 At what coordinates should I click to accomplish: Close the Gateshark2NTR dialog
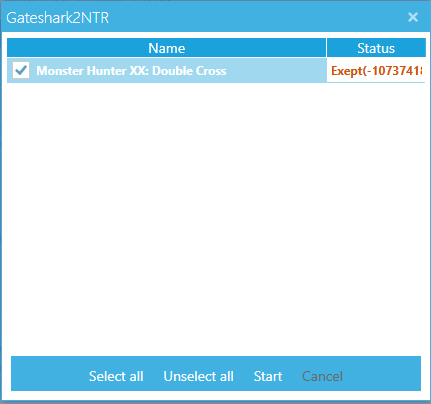pos(413,17)
